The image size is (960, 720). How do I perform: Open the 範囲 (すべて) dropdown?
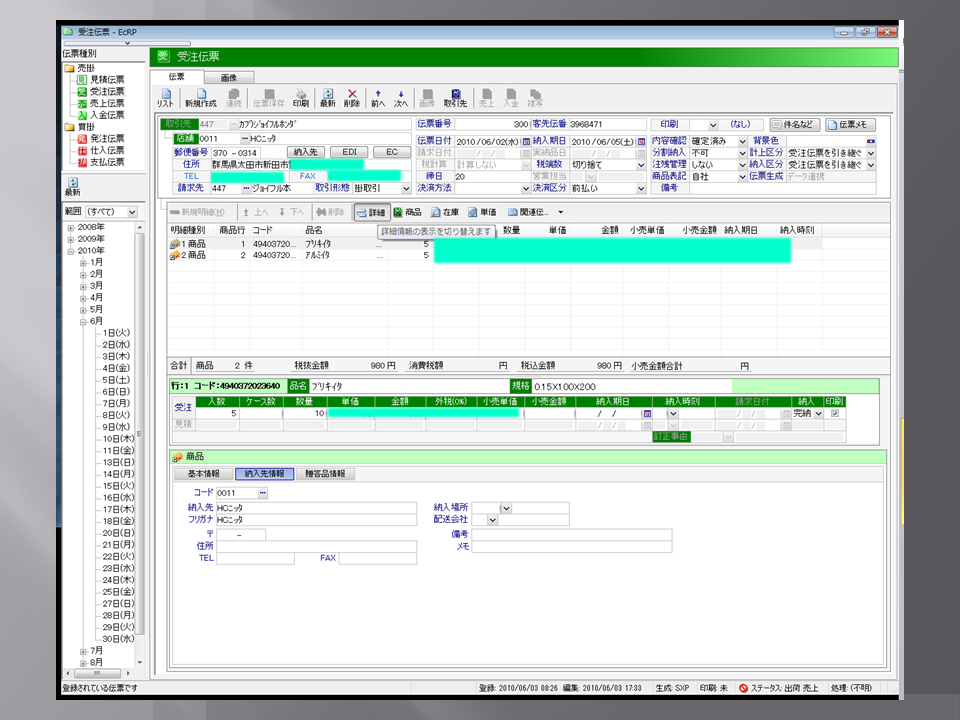133,212
